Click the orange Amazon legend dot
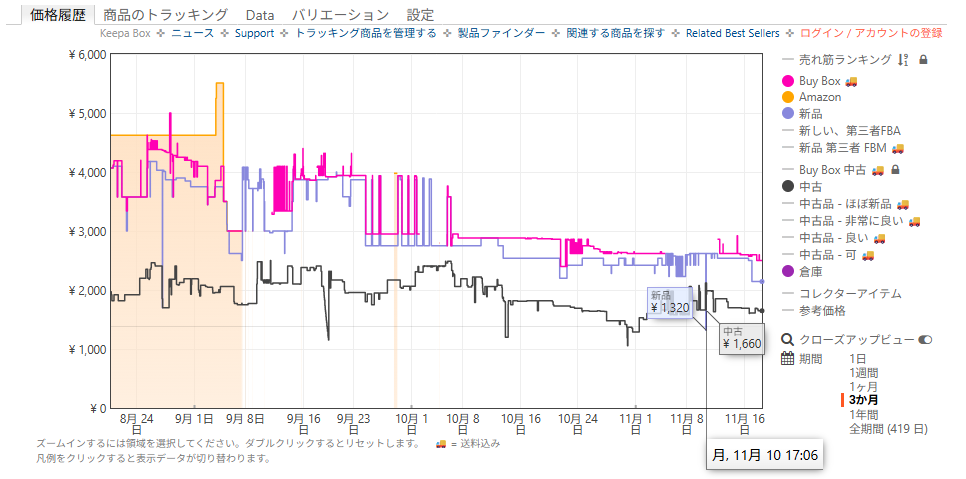966x479 pixels. tap(787, 97)
